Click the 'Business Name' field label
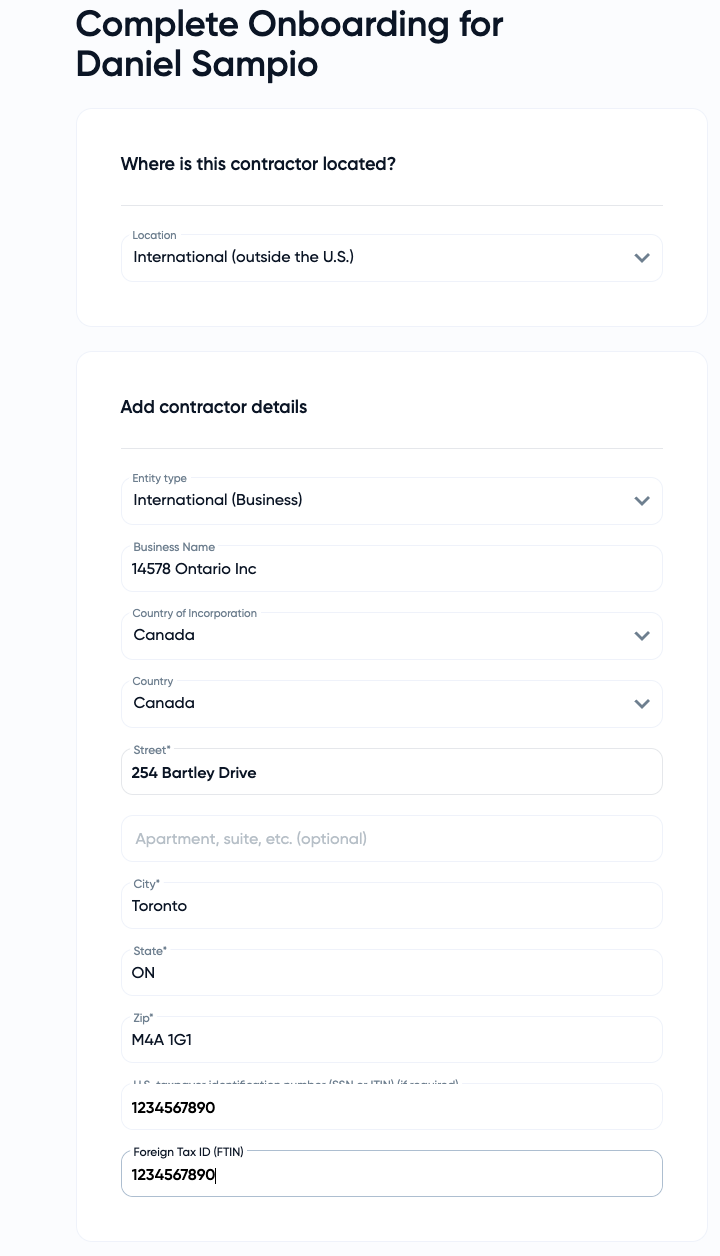The image size is (720, 1256). [x=174, y=547]
